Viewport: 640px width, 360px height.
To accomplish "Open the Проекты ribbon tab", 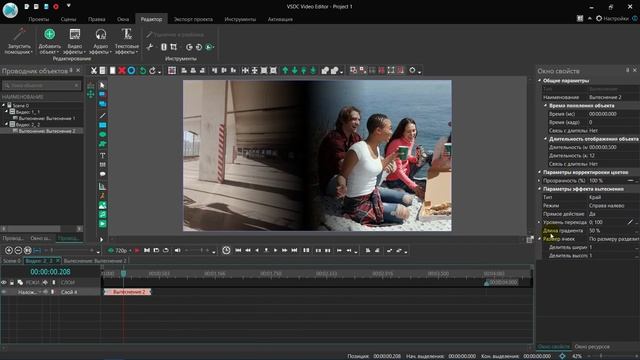I will (x=39, y=19).
